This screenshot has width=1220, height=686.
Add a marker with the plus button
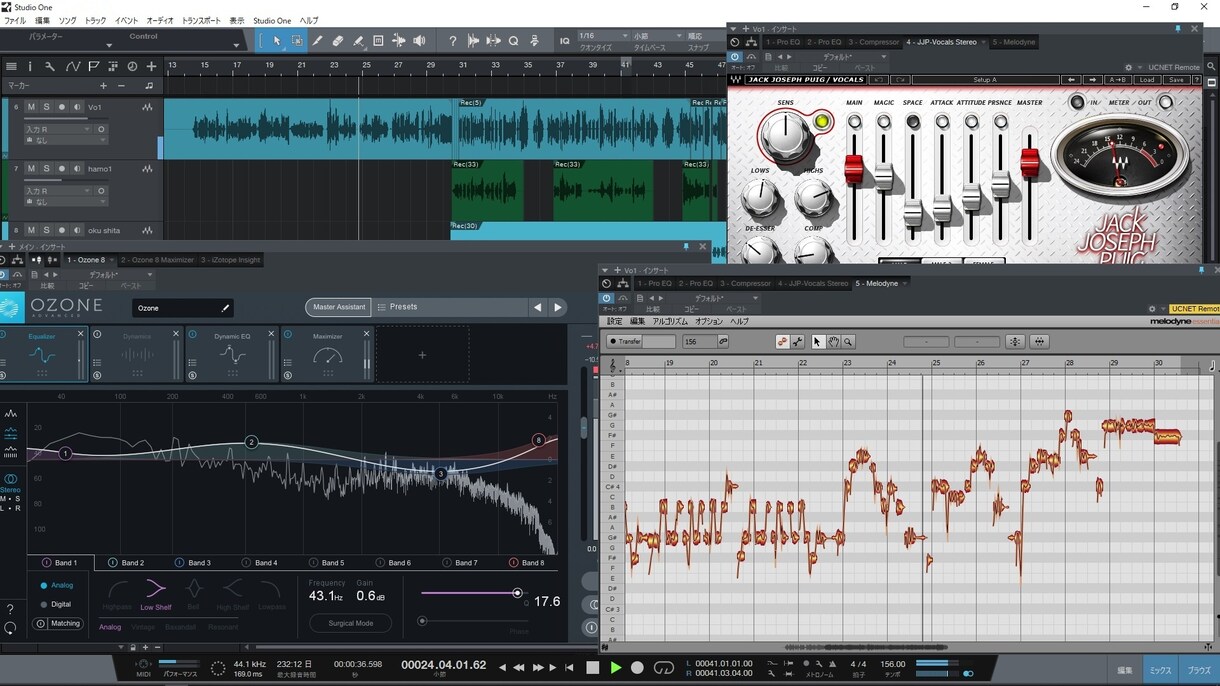click(x=103, y=86)
